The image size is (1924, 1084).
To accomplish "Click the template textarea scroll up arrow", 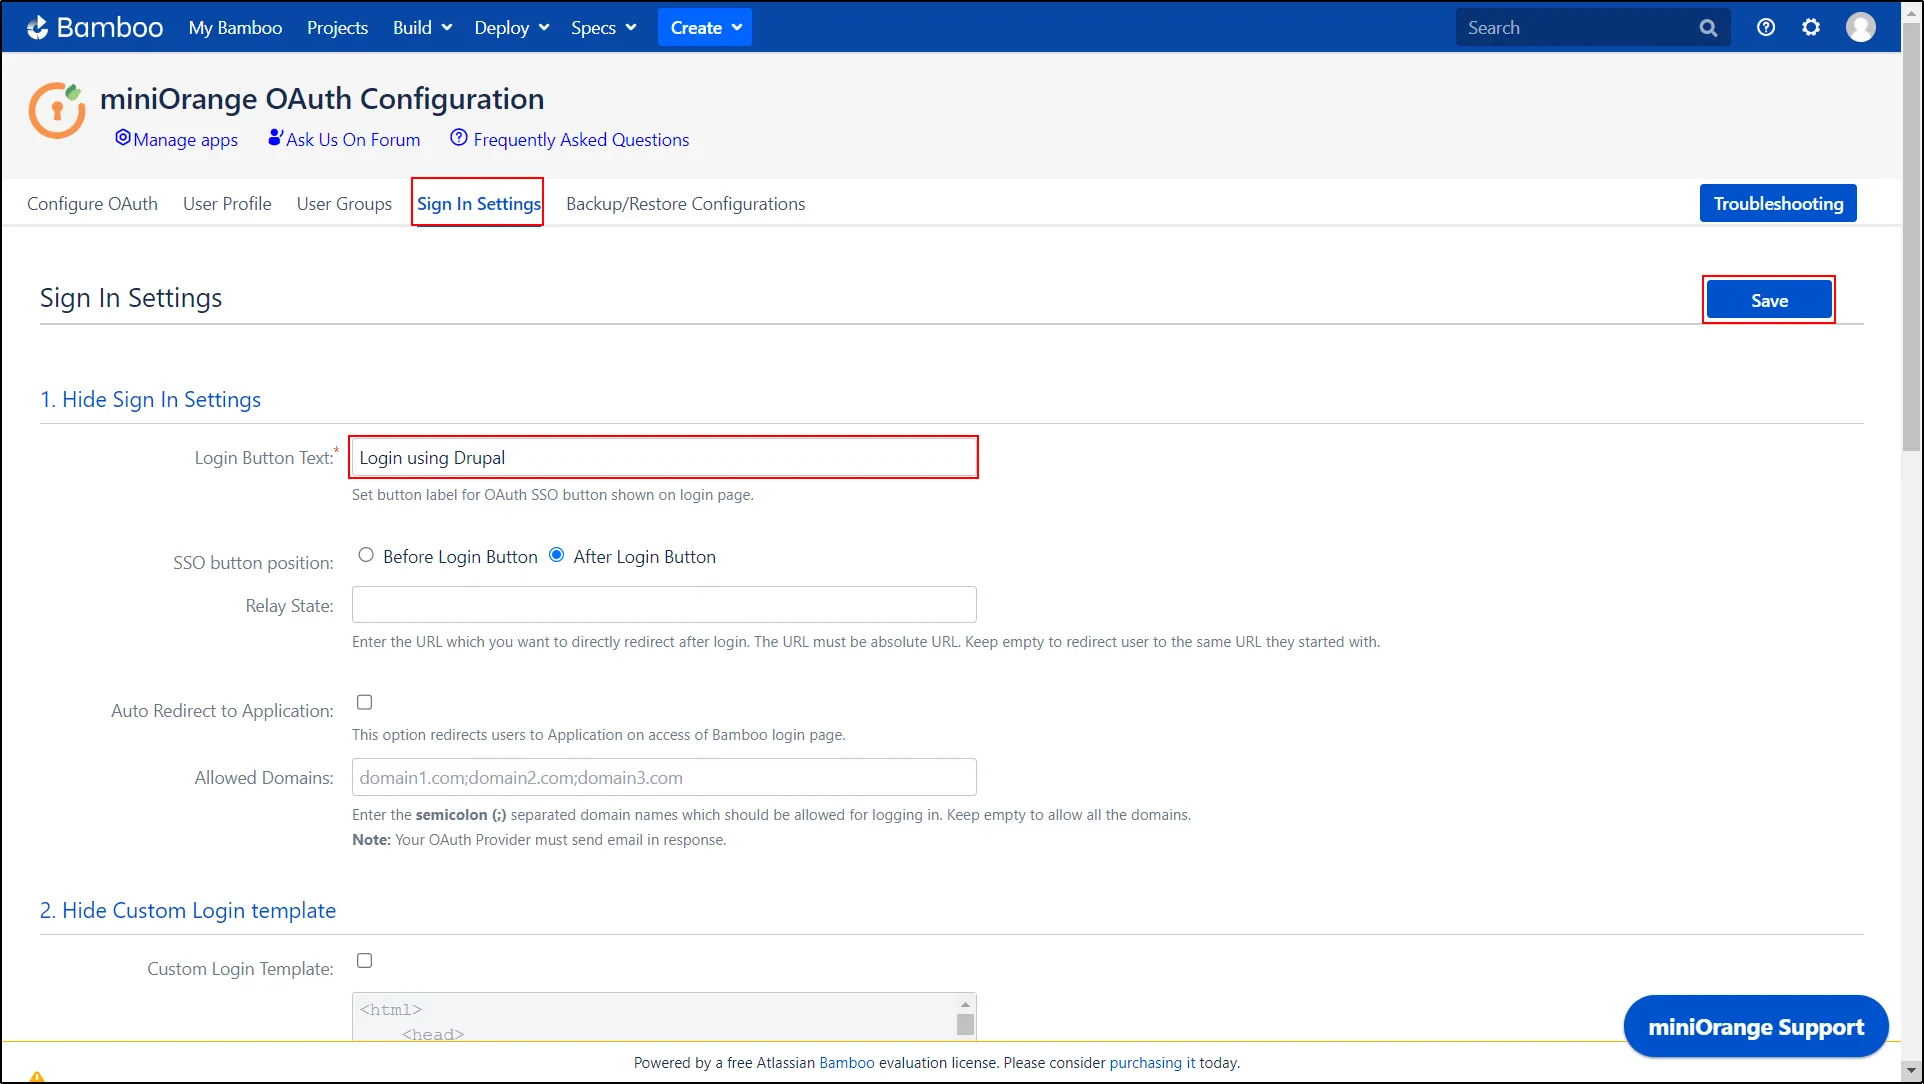I will pos(965,1004).
